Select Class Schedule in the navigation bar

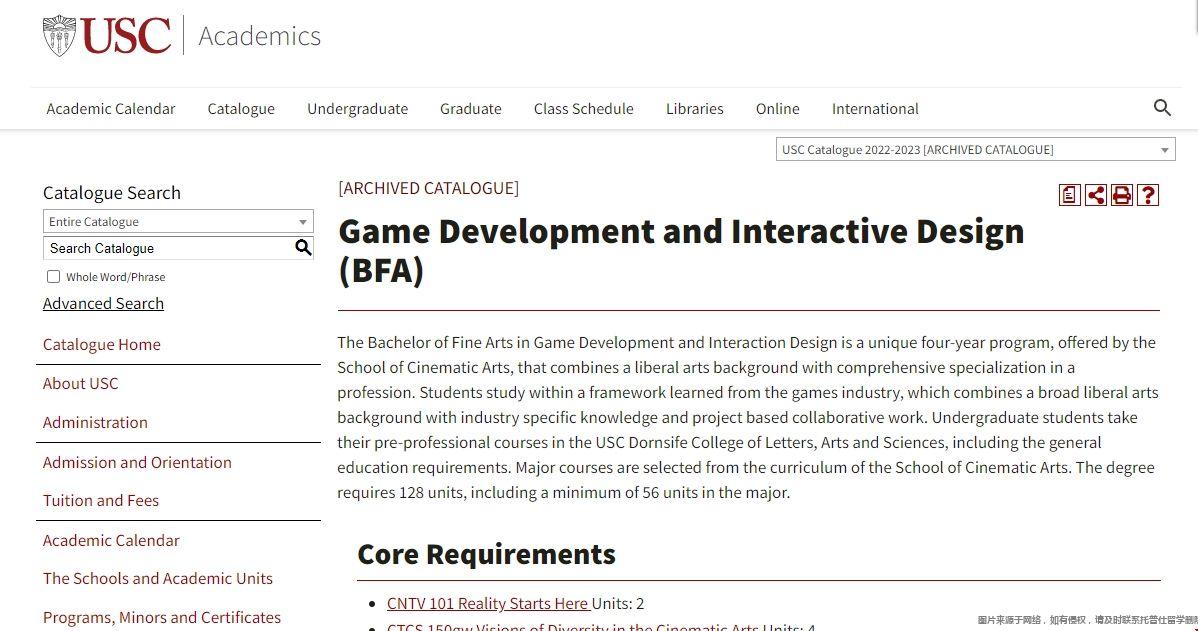(x=584, y=108)
